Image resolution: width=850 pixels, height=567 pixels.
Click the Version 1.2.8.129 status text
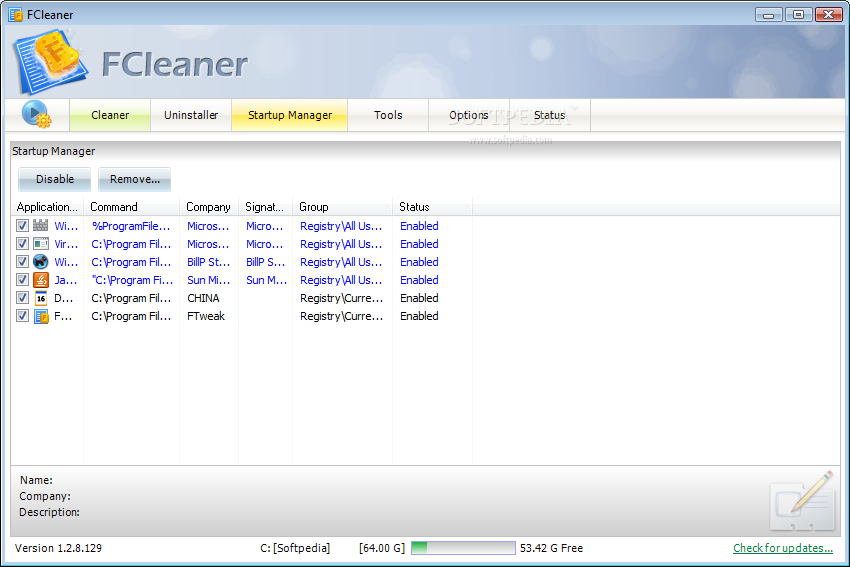[58, 548]
